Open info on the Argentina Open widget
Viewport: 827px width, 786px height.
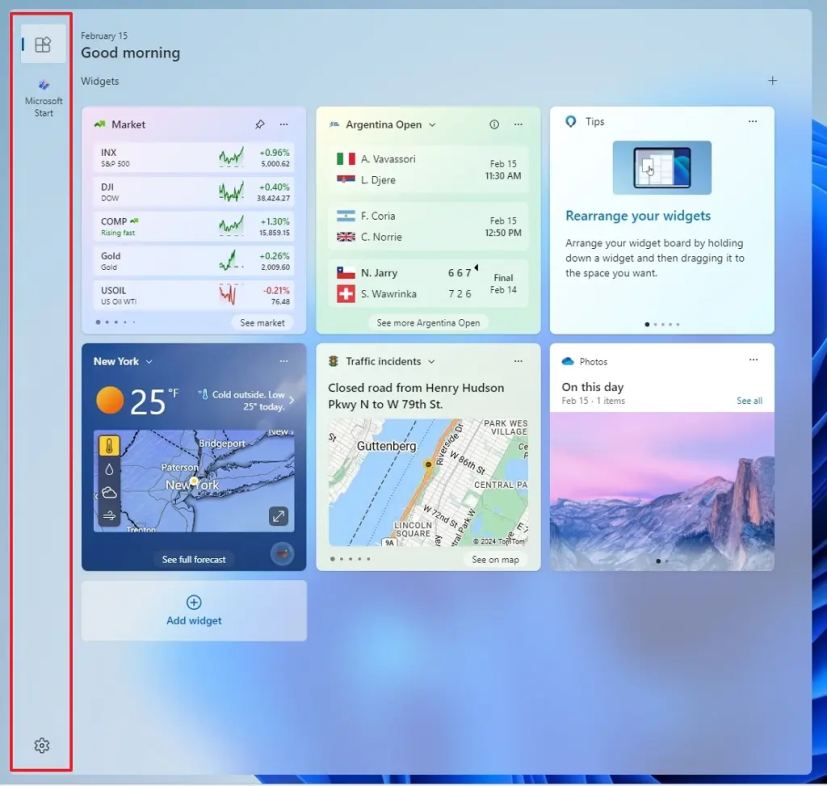[492, 124]
